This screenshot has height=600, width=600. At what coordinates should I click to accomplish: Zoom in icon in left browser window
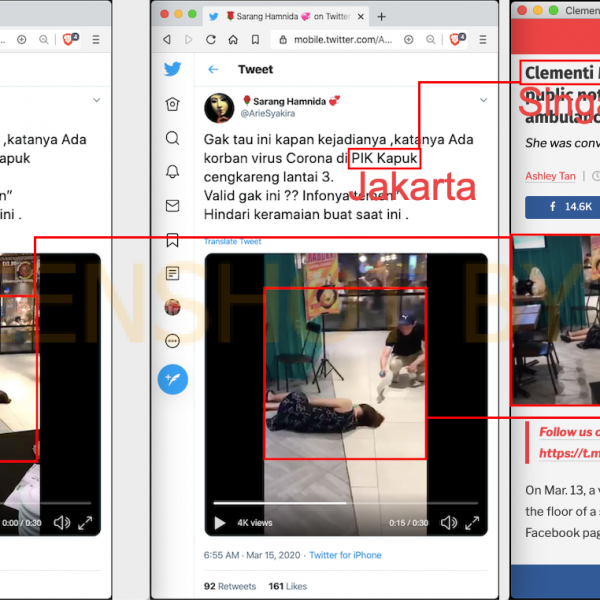tap(22, 39)
